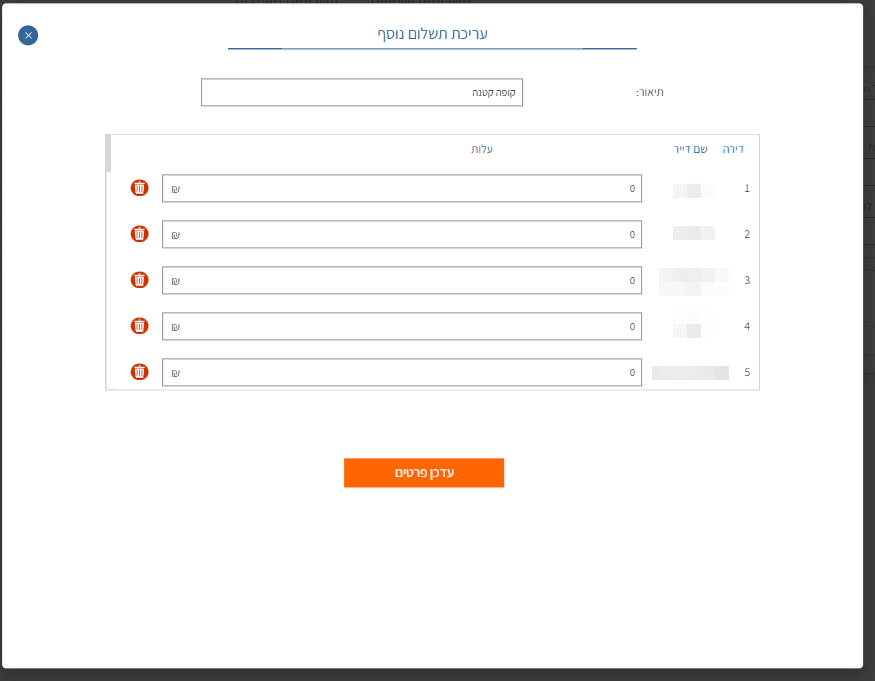Sort by the דירה column header
Screen dimensions: 875x681
(x=733, y=149)
